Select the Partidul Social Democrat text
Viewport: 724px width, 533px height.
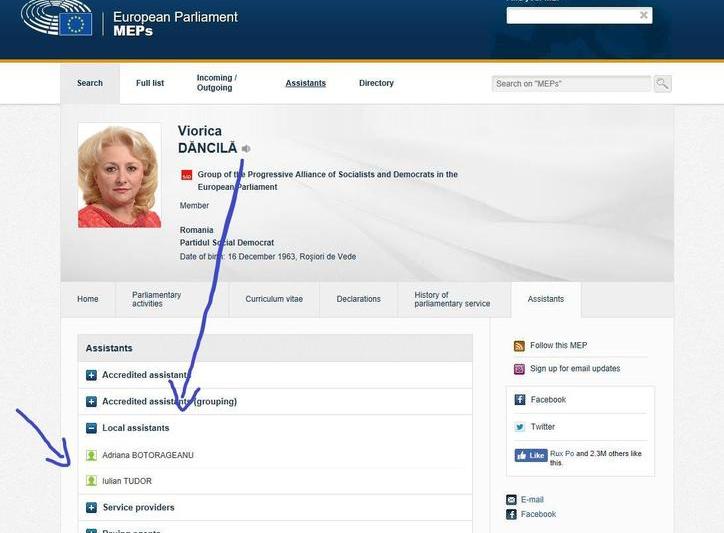pyautogui.click(x=227, y=242)
